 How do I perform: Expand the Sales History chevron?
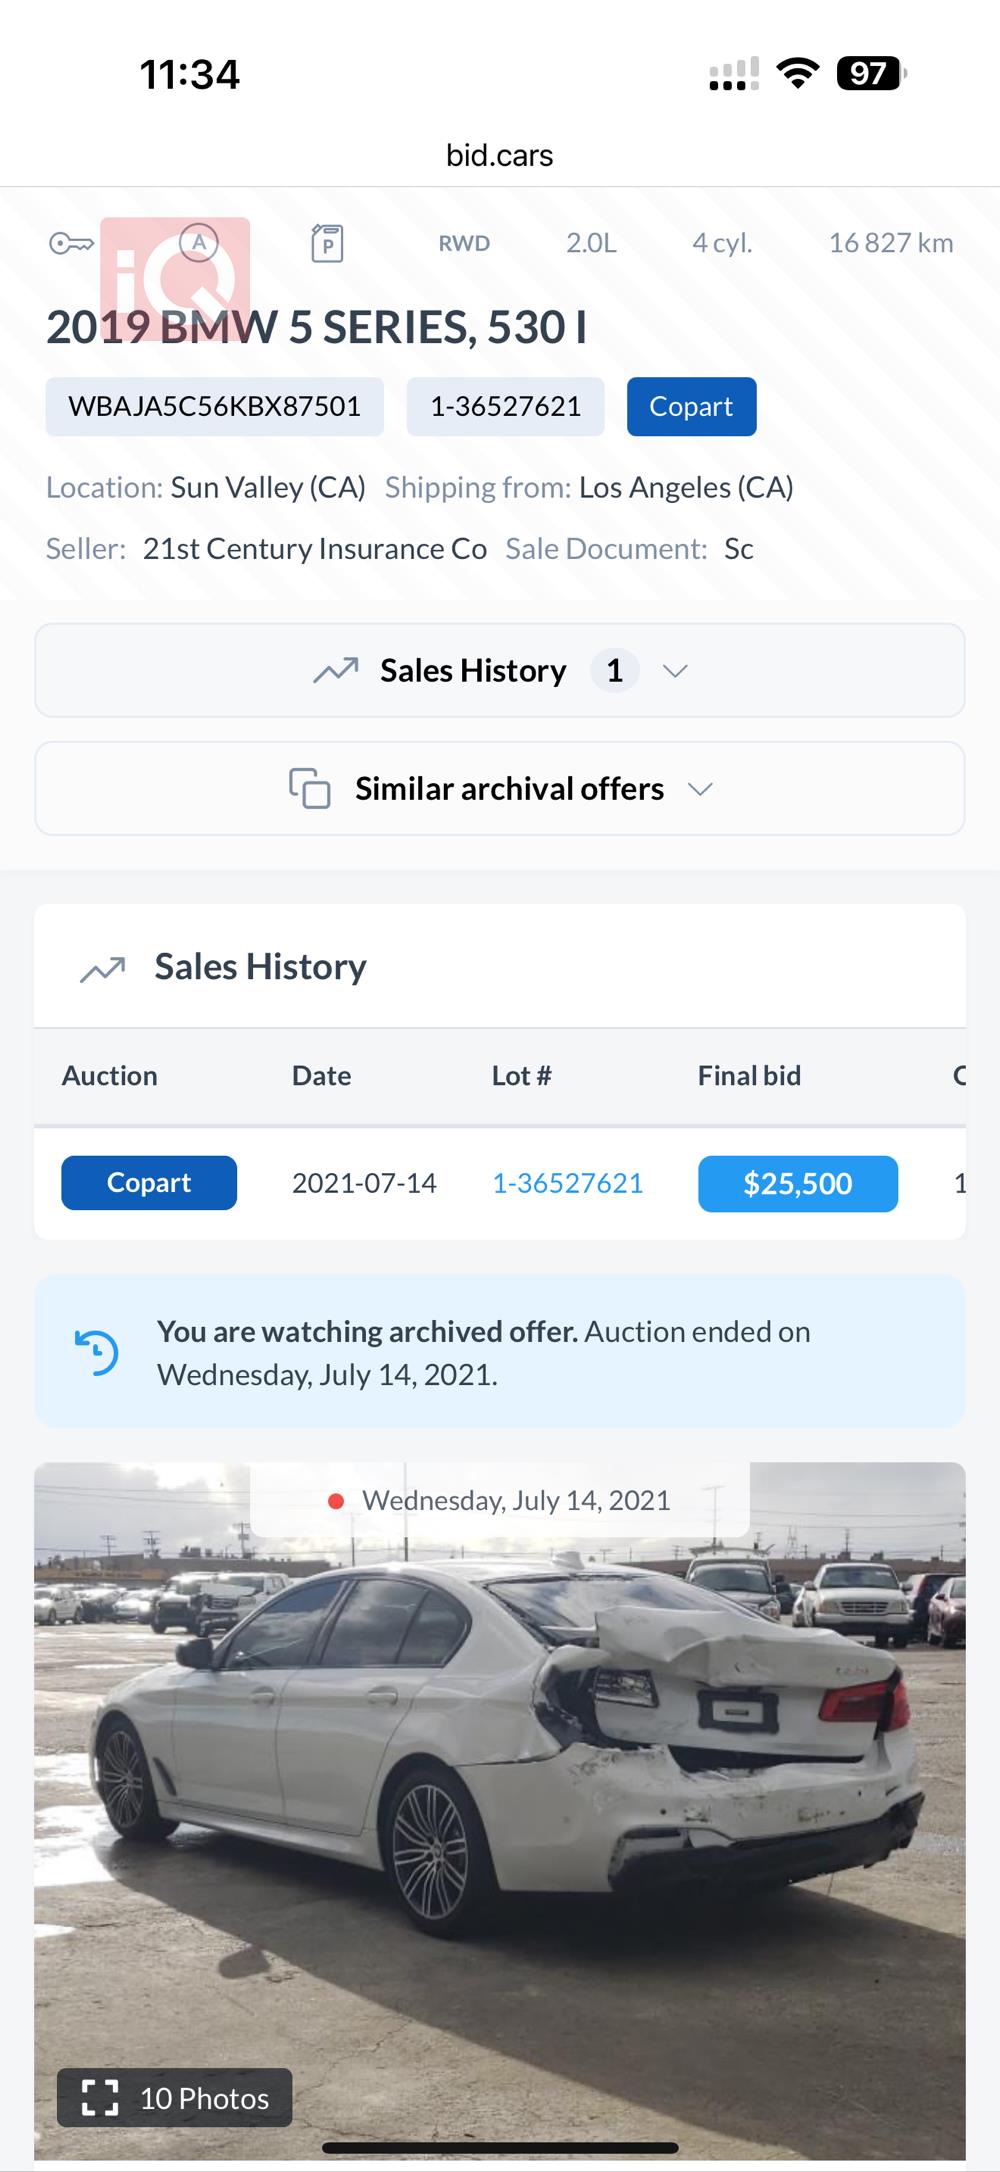click(x=676, y=671)
